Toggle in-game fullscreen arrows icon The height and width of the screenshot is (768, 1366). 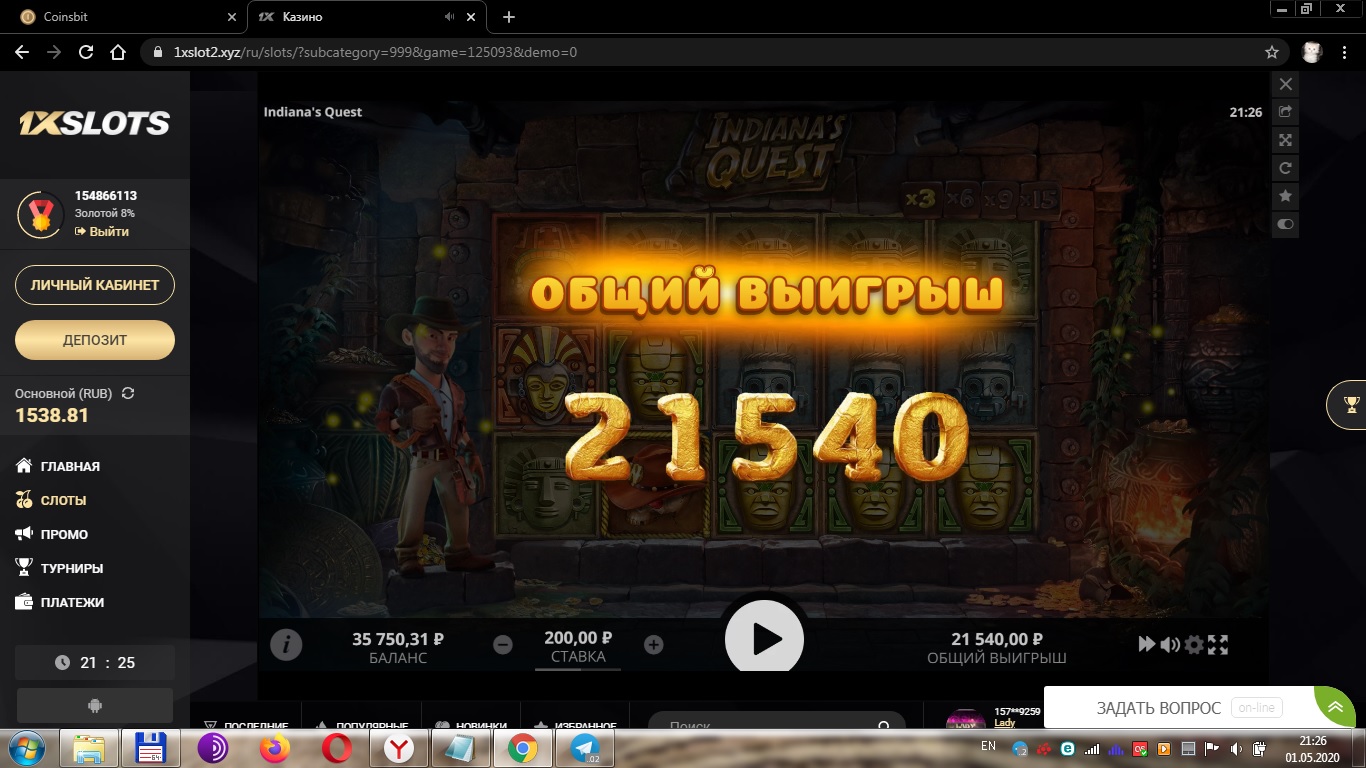tap(1217, 645)
